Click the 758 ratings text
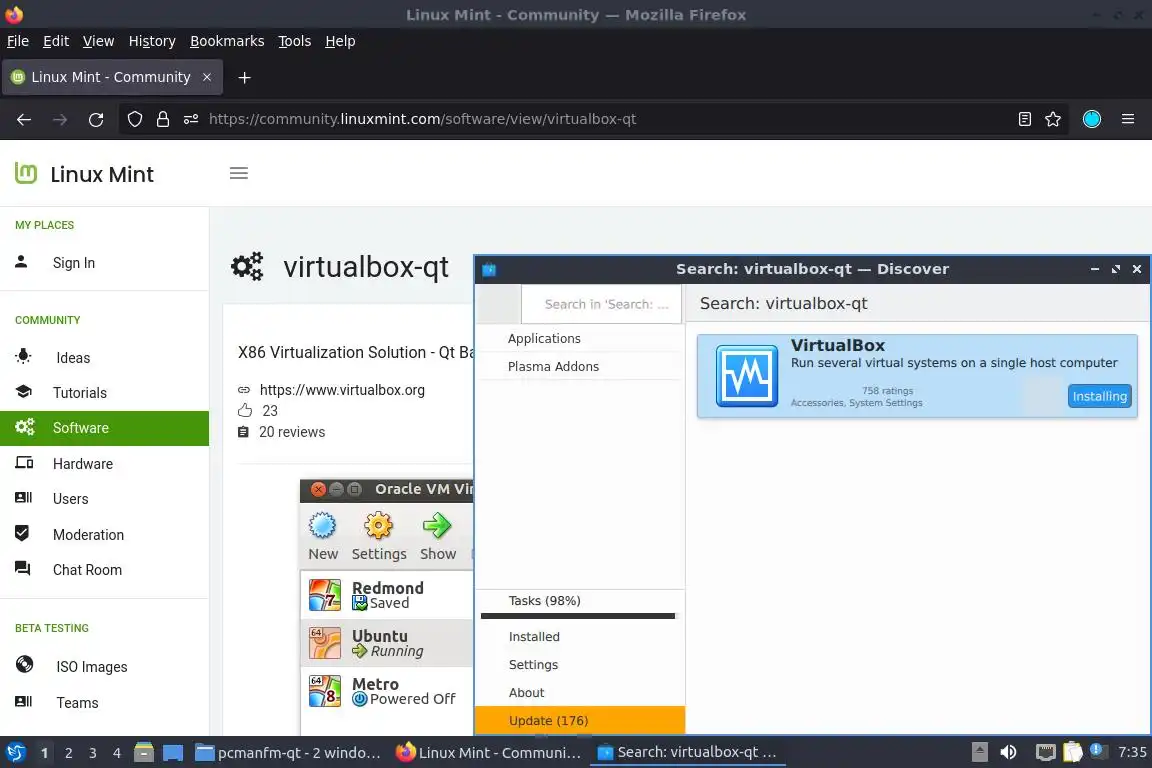This screenshot has width=1152, height=768. [x=888, y=390]
